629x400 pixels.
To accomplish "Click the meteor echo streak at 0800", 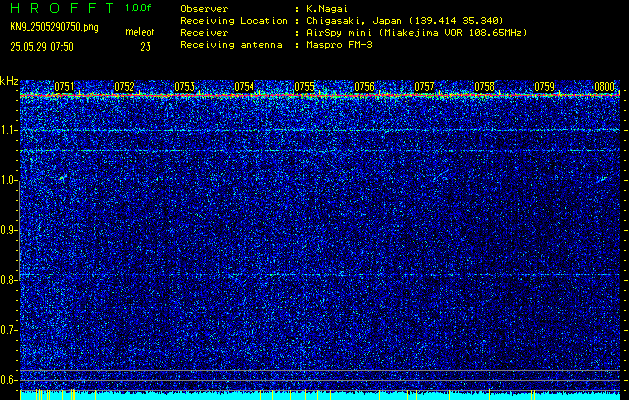I will tap(603, 179).
